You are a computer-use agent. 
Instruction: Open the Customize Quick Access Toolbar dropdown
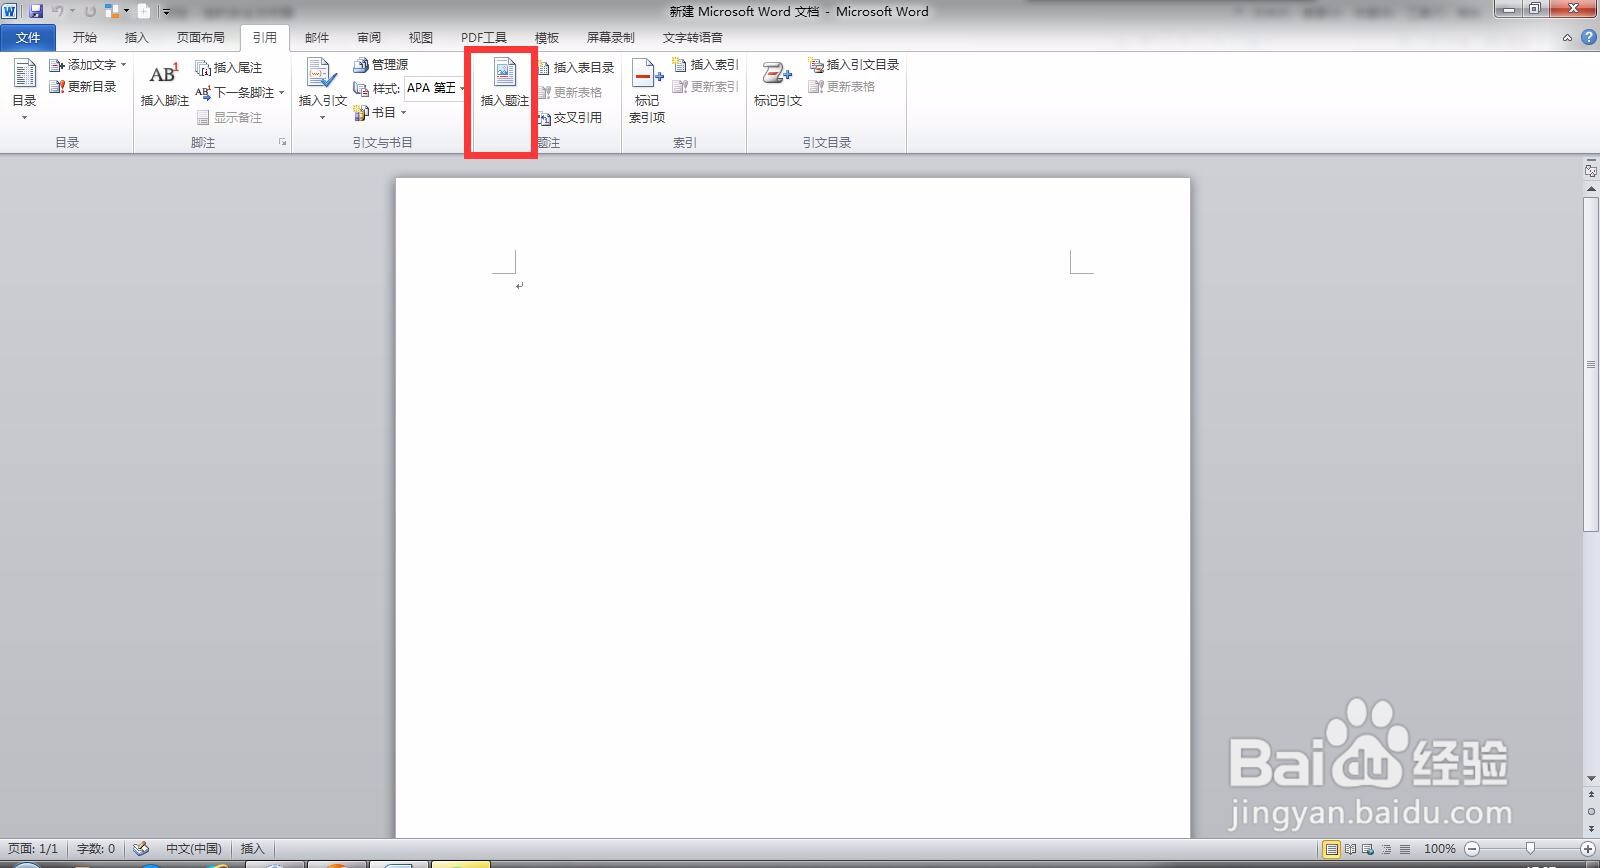(x=166, y=12)
